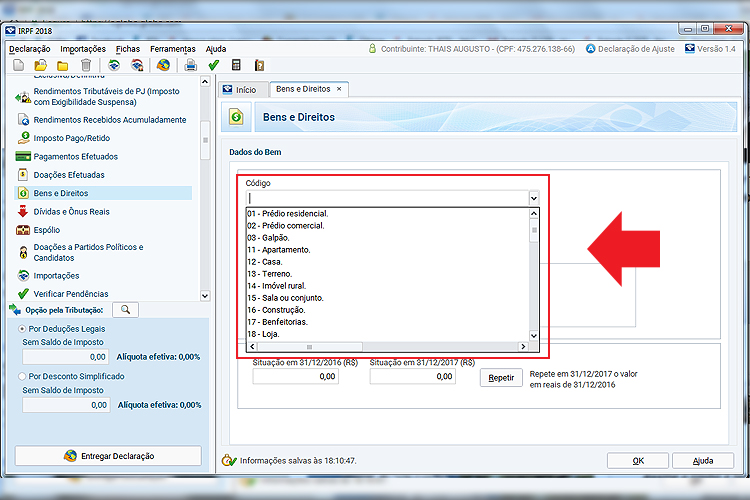Click the red-arrow Receita toolbar icon

pos(137,65)
